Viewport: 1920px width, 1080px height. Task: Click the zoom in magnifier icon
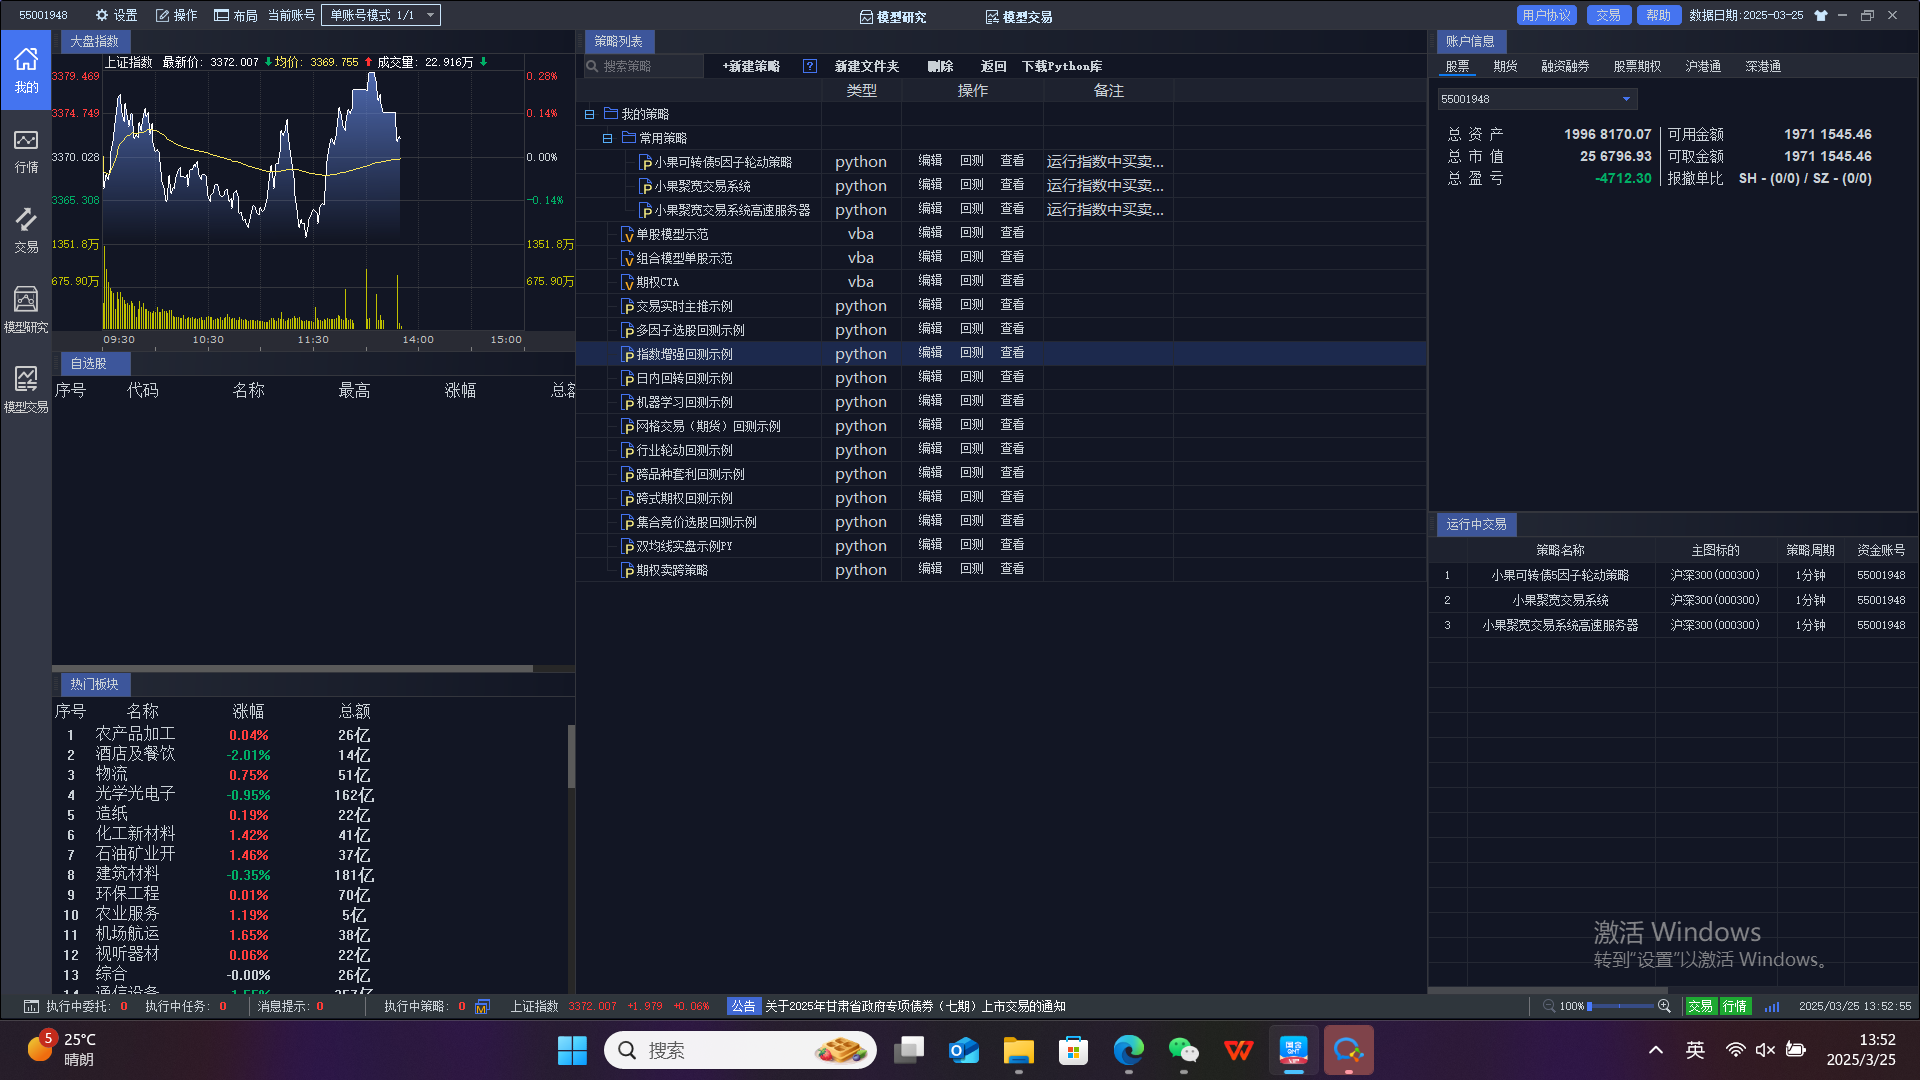tap(1664, 1006)
